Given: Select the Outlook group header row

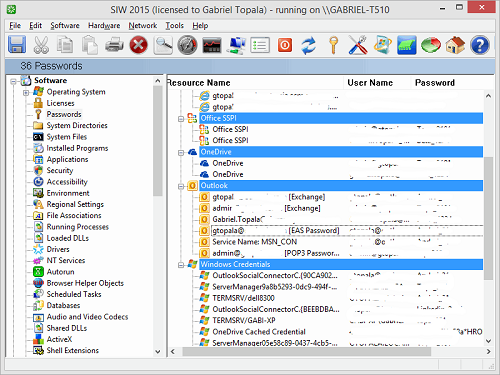Looking at the screenshot, I should (341, 186).
